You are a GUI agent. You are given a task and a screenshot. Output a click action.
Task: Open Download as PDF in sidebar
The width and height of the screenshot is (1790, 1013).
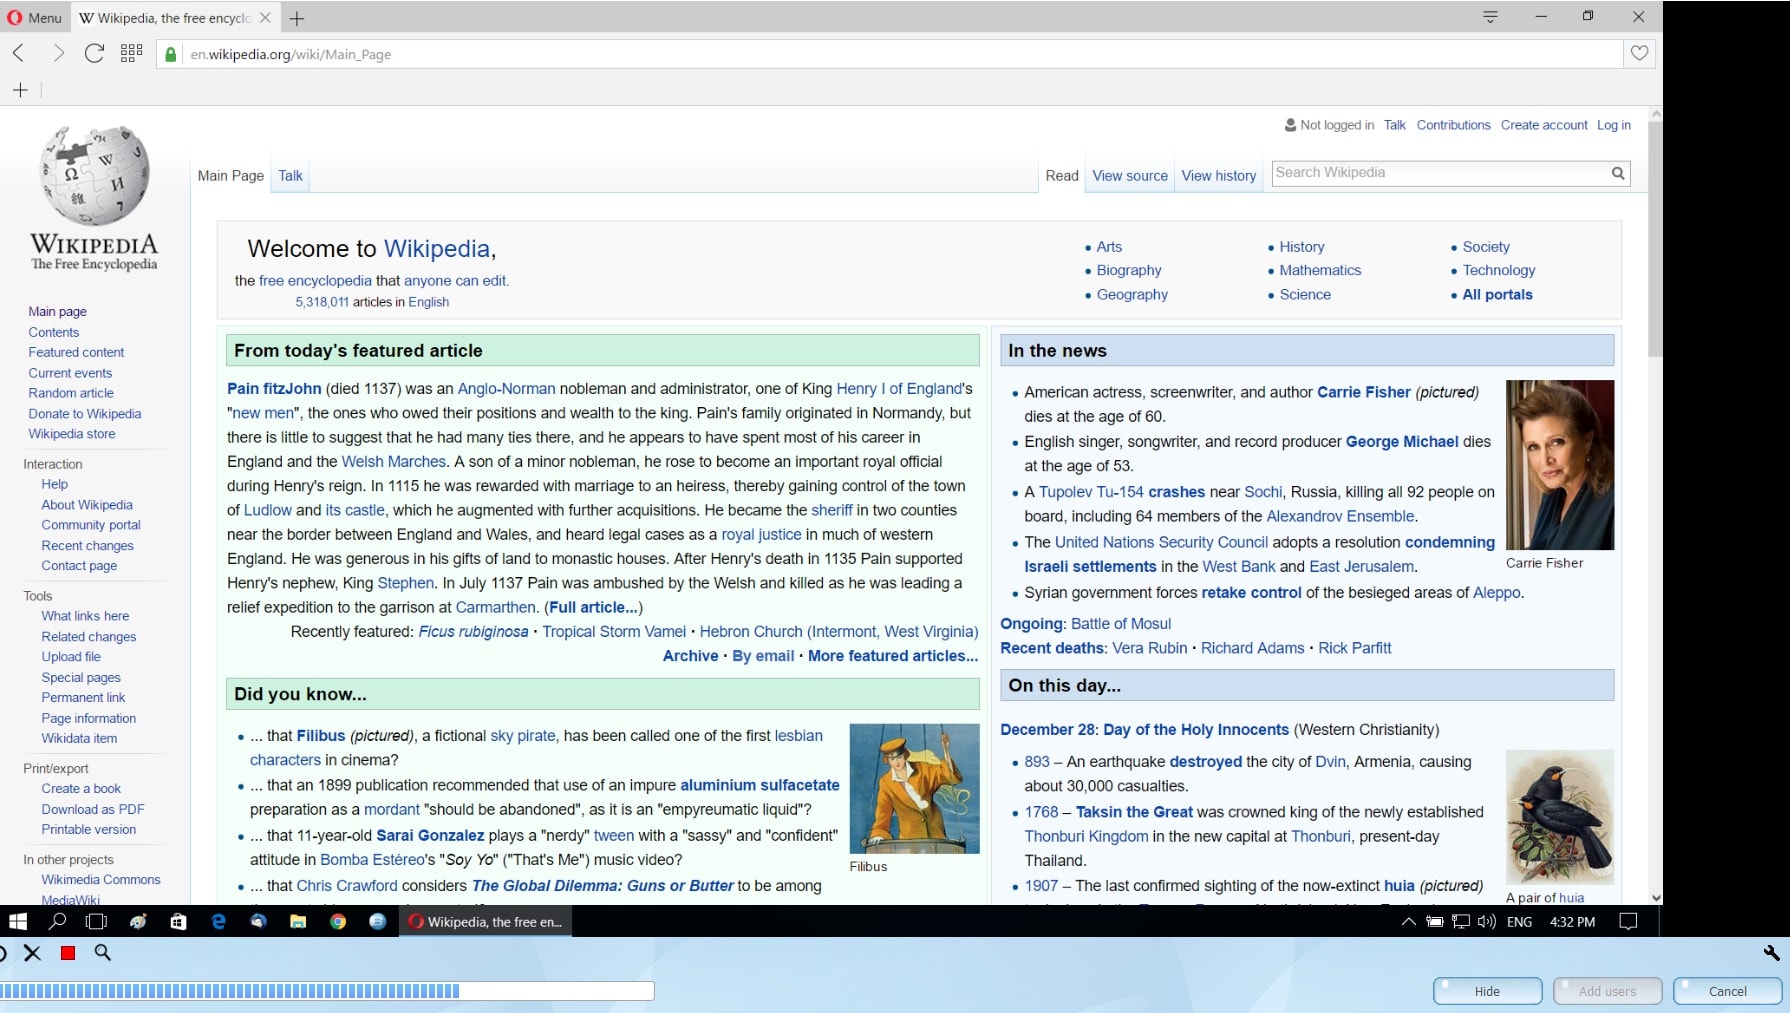[x=93, y=810]
